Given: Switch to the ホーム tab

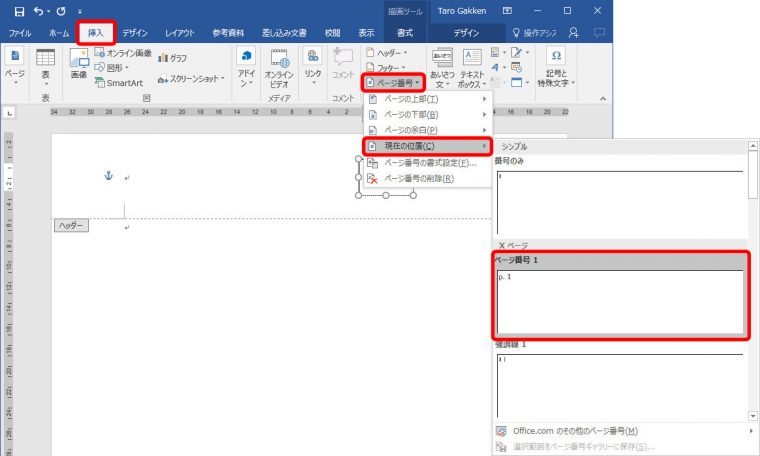Looking at the screenshot, I should 59,33.
